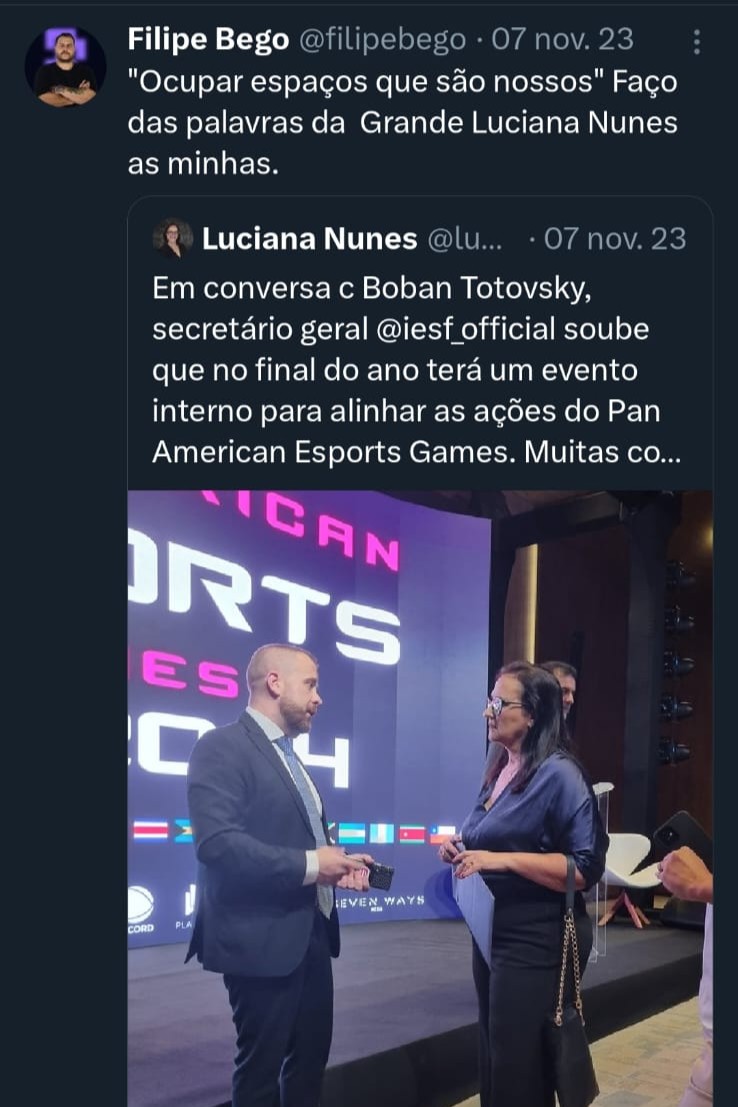Image resolution: width=738 pixels, height=1107 pixels.
Task: Click the quoted tweet text about Boban Totovsky
Action: tap(417, 370)
